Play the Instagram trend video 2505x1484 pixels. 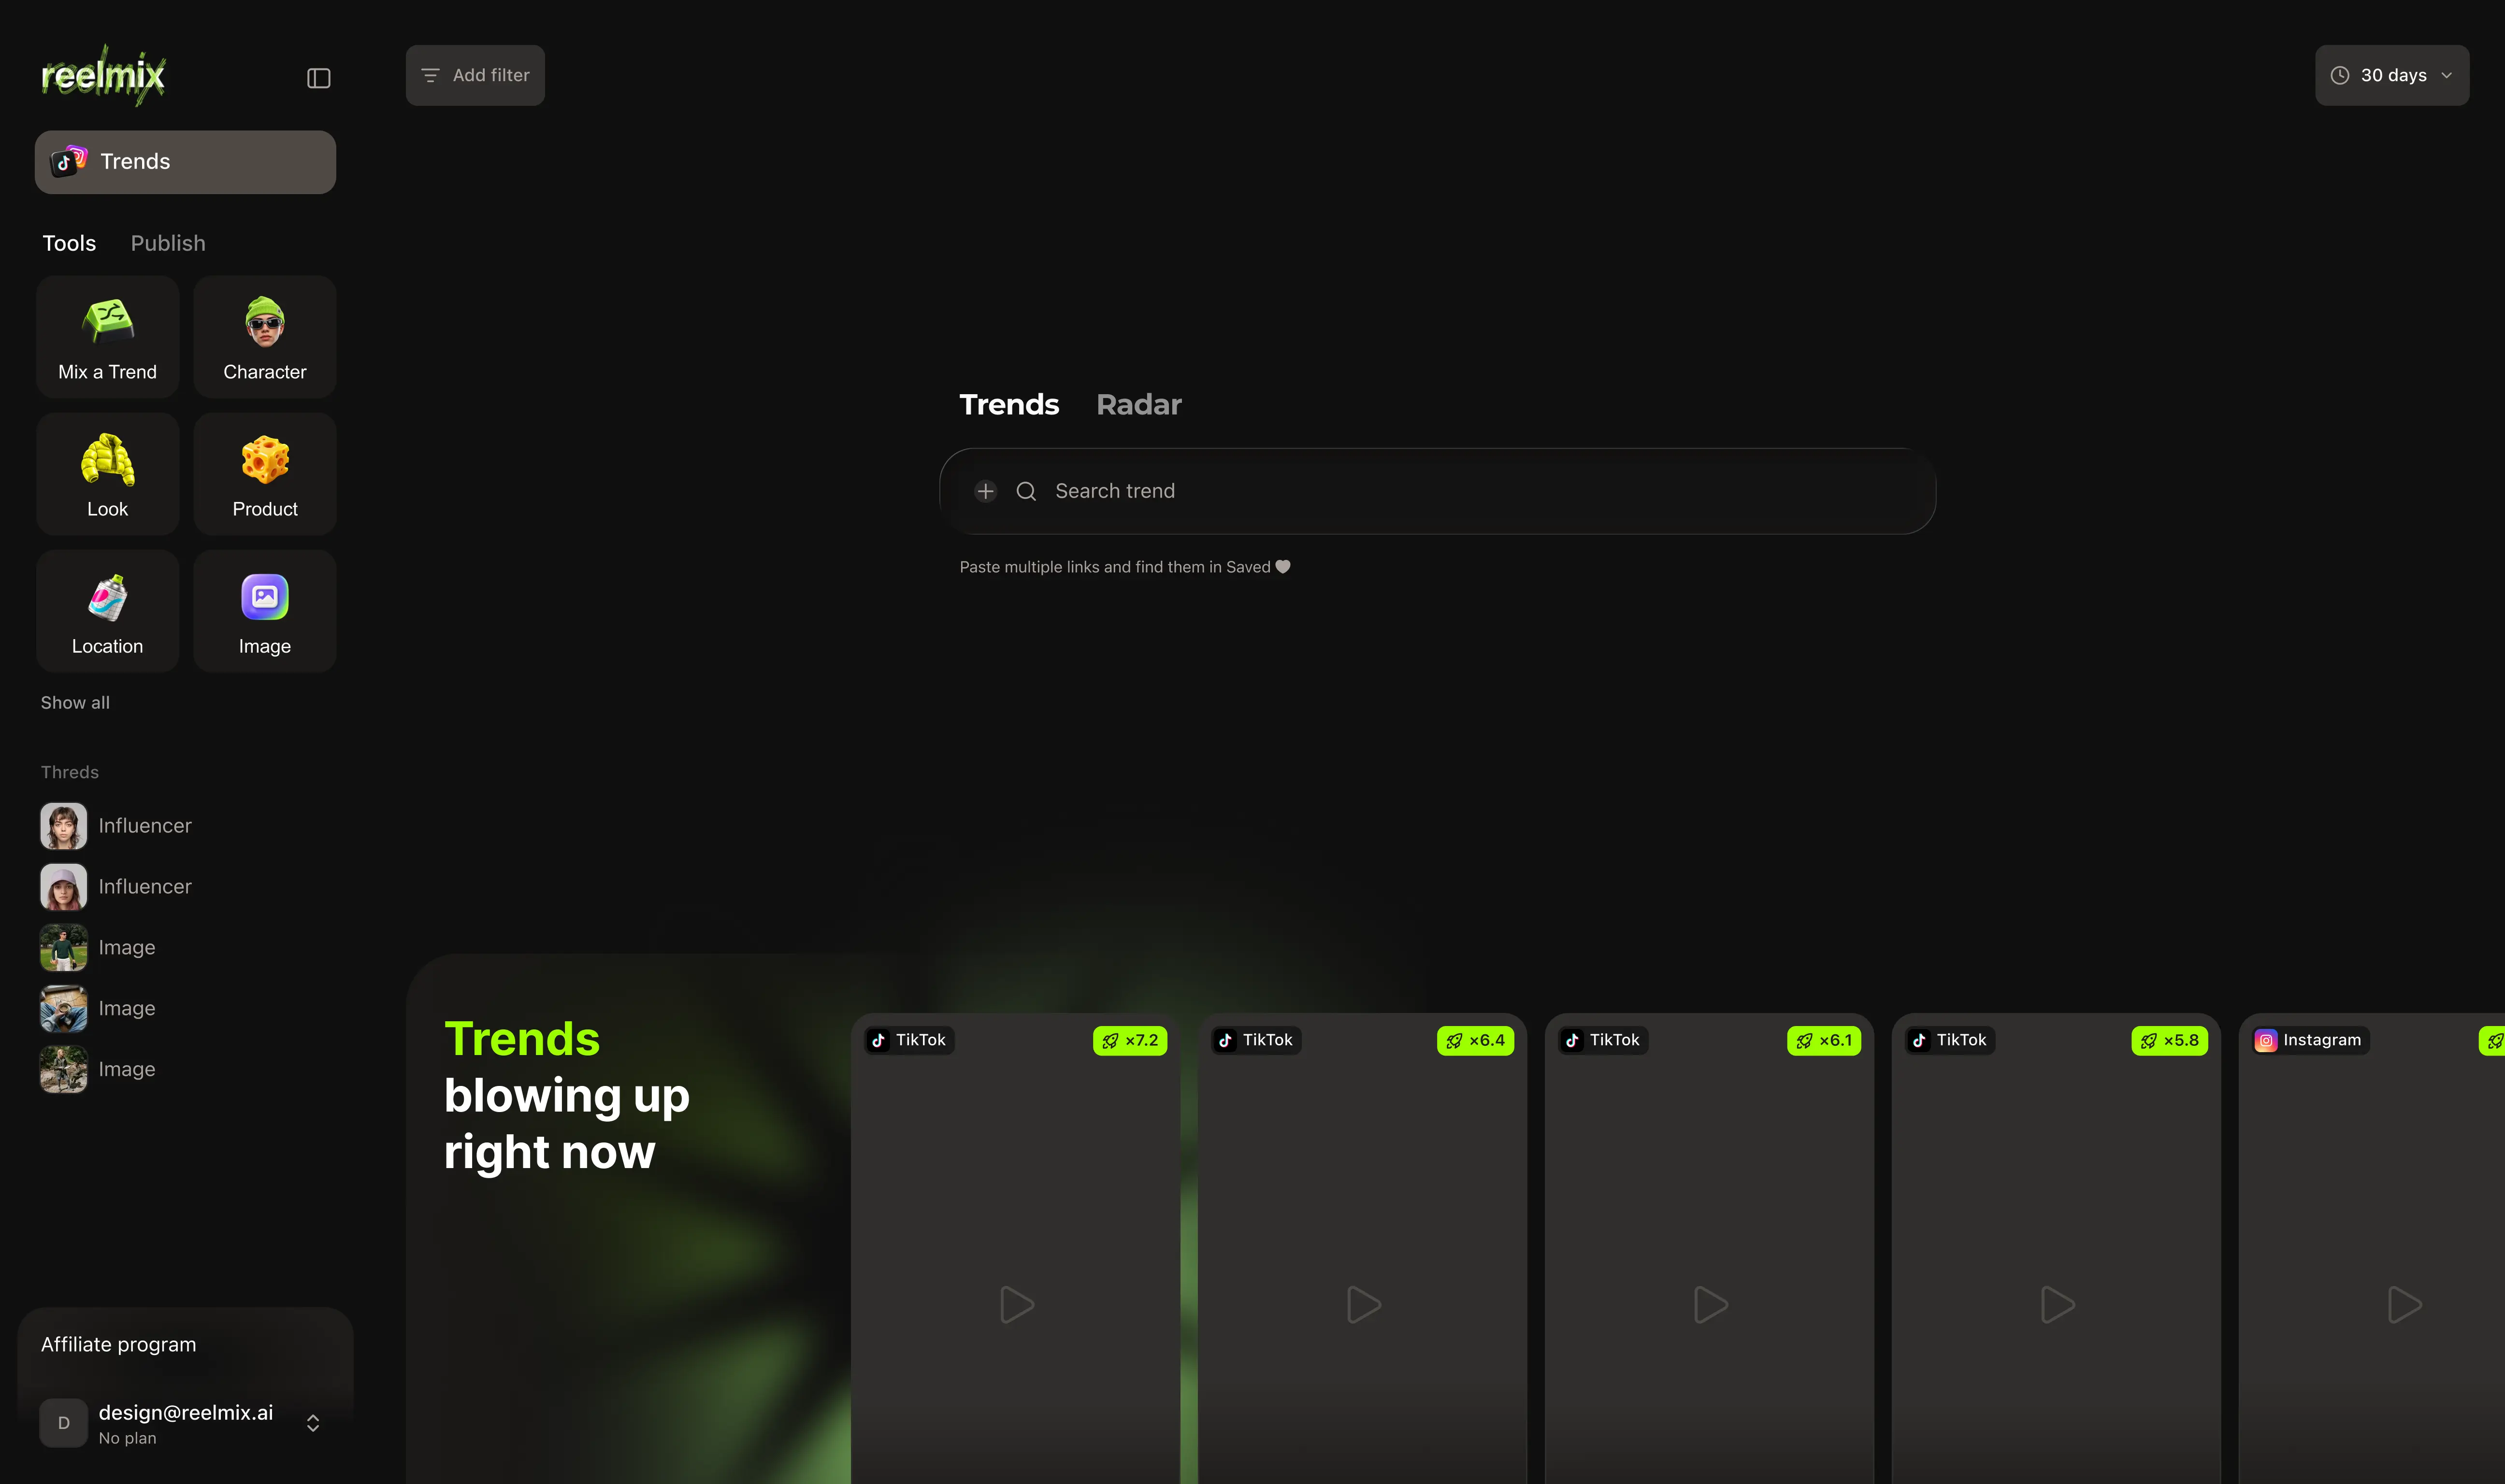[2404, 1305]
